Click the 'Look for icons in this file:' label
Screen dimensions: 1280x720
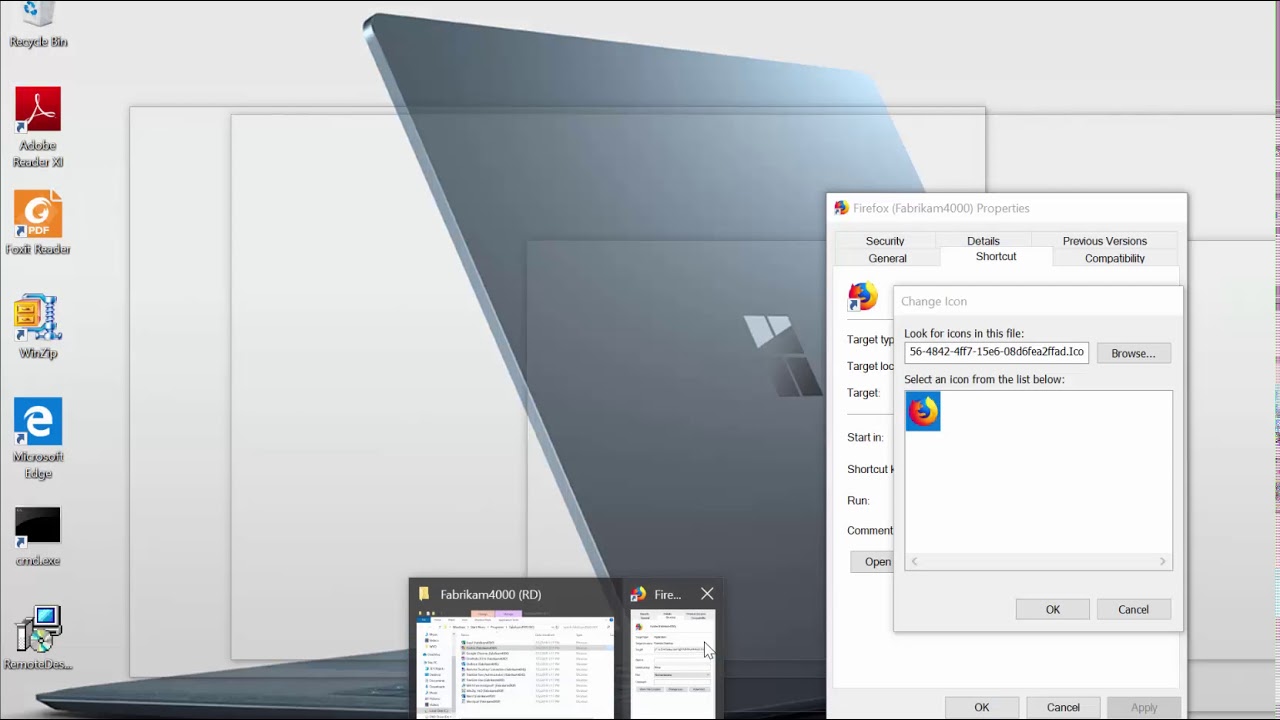click(964, 333)
